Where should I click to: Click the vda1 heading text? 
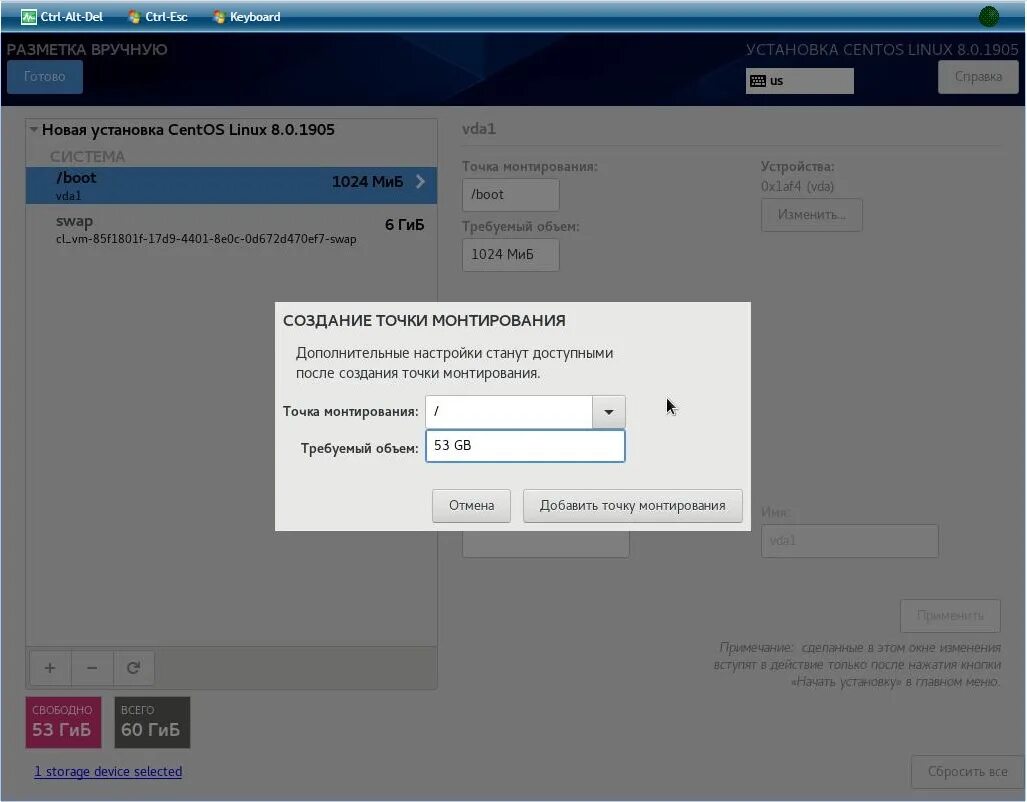pos(479,129)
